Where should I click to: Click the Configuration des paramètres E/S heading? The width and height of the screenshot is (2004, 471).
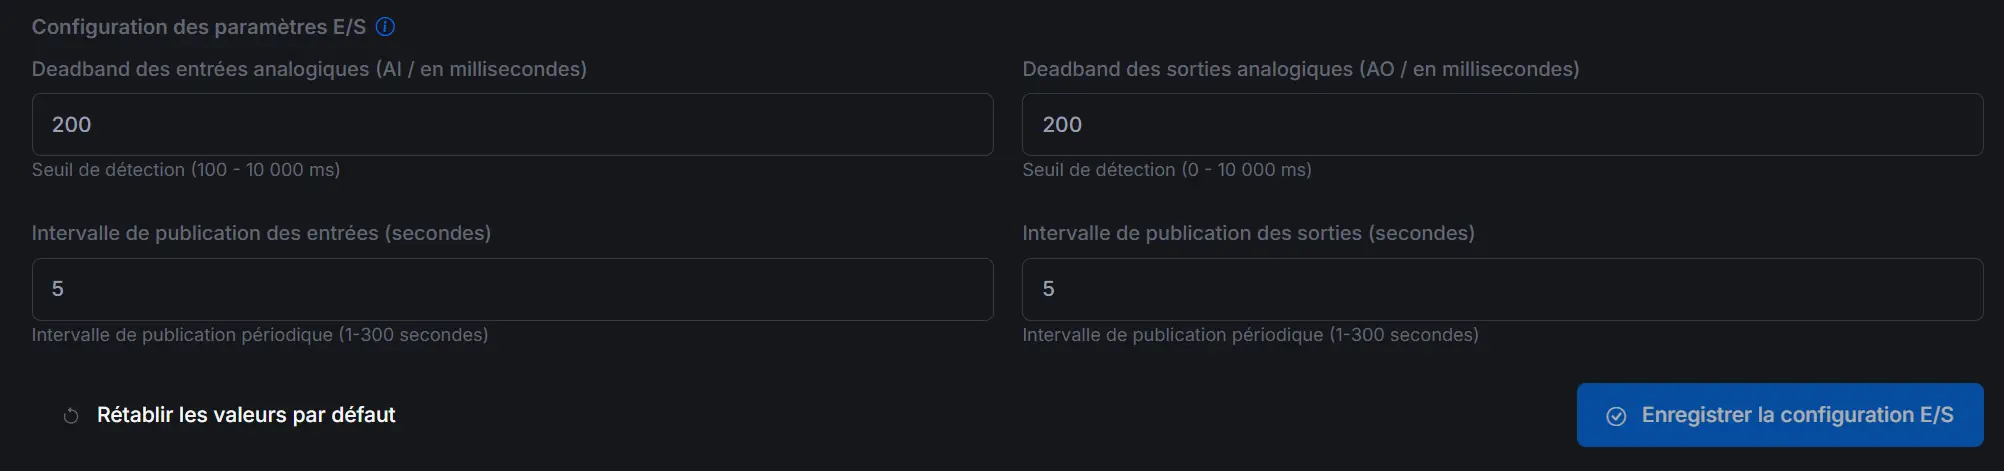coord(199,27)
